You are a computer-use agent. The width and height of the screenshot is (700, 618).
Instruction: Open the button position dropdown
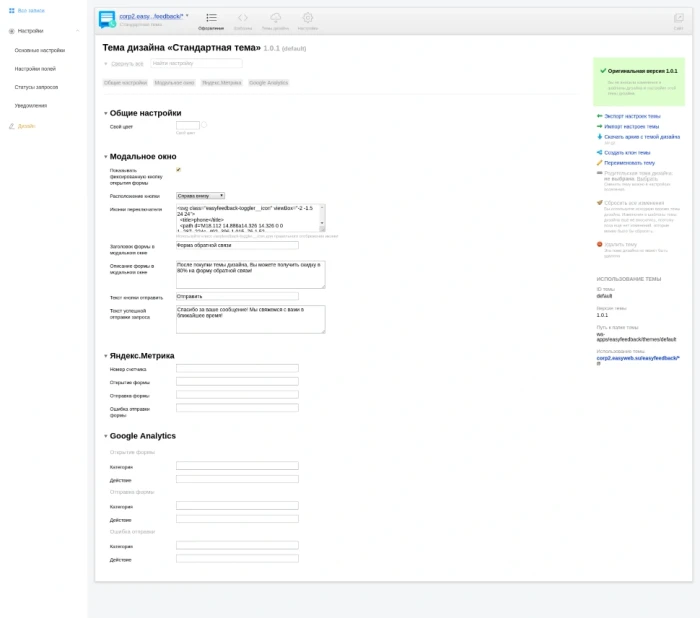200,196
